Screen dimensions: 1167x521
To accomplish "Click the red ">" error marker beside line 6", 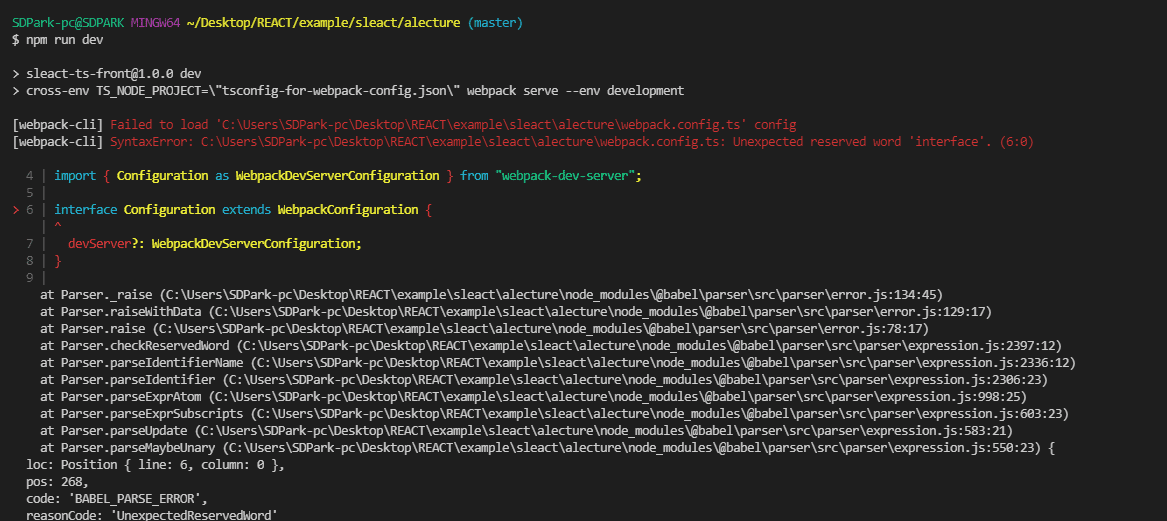I will 15,209.
